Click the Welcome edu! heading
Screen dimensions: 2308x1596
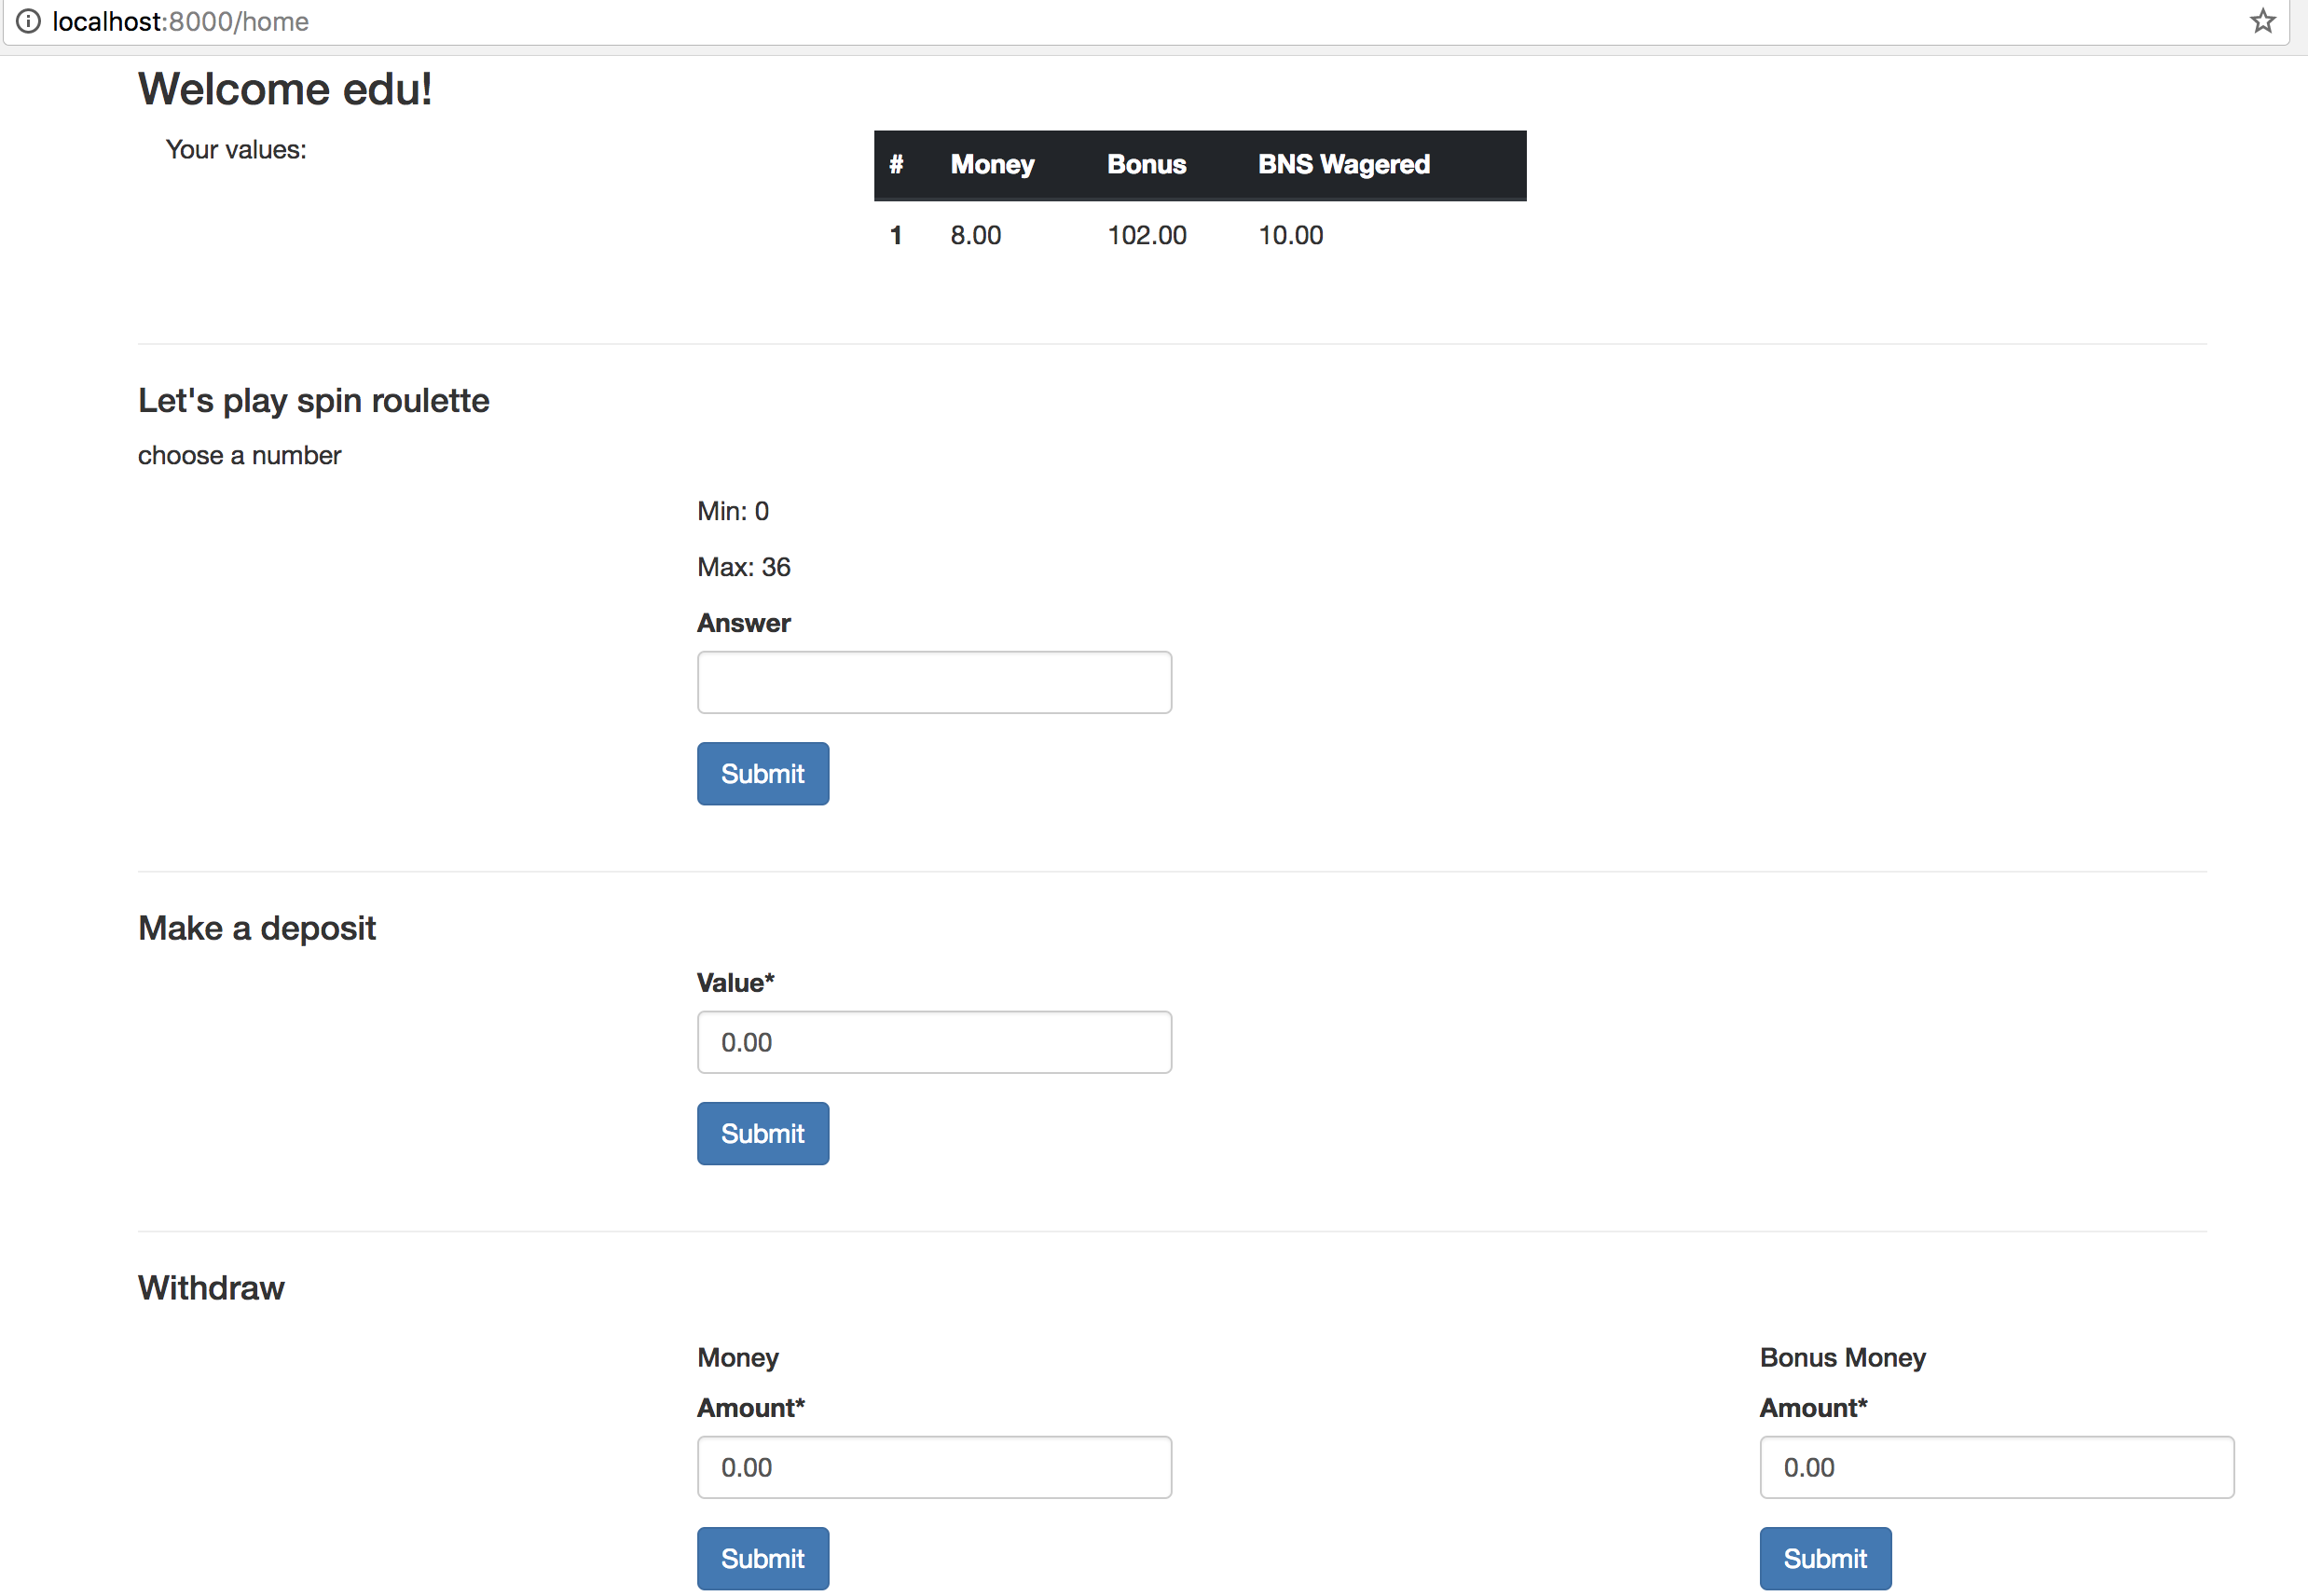tap(285, 89)
